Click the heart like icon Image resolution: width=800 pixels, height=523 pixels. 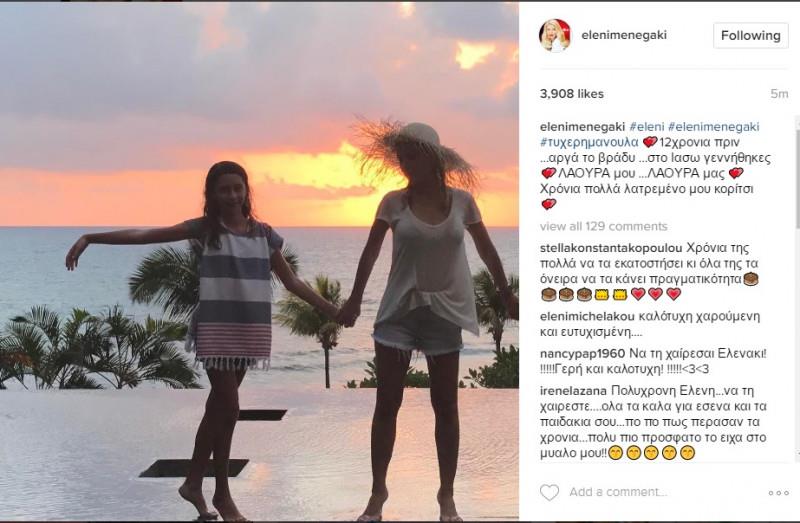point(549,492)
